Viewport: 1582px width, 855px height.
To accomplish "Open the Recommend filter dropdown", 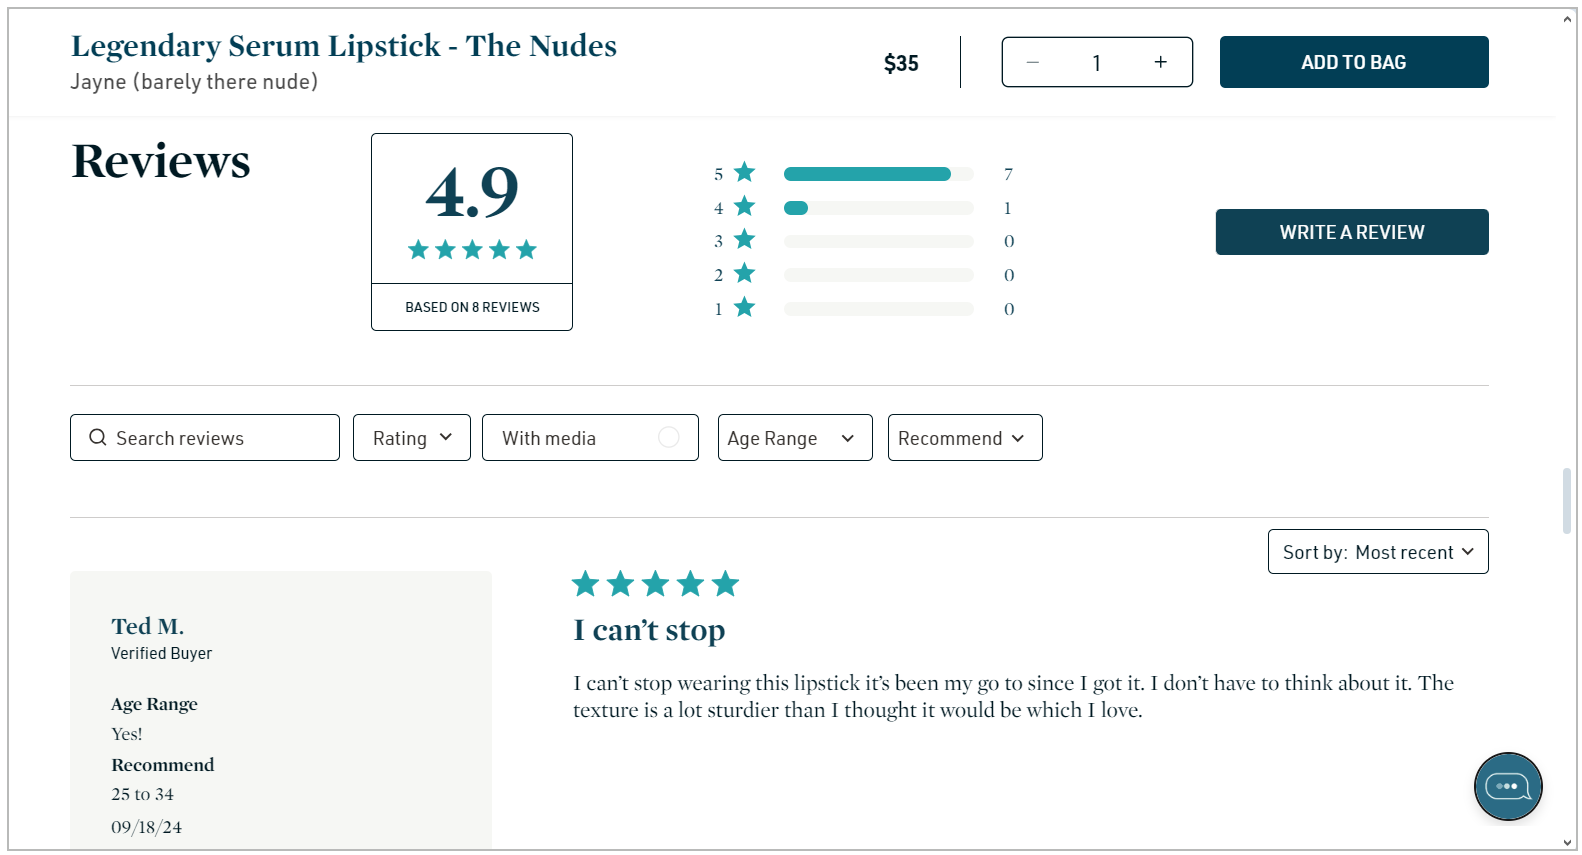I will click(x=964, y=437).
